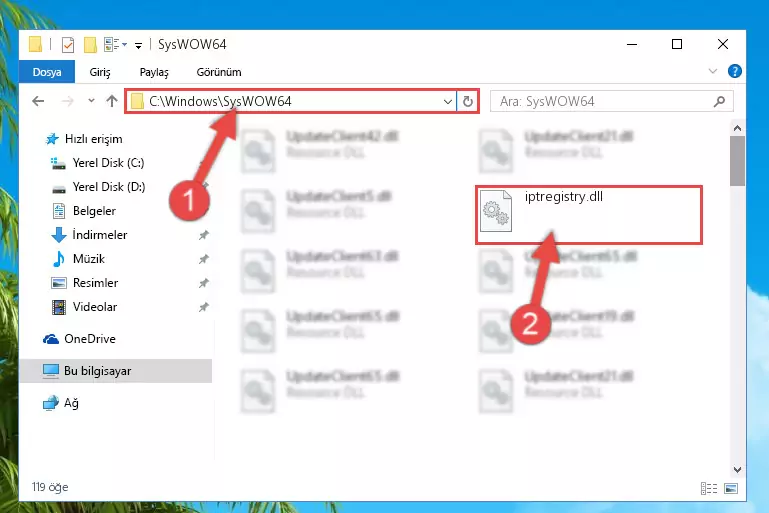Go back with the left arrow

click(38, 101)
